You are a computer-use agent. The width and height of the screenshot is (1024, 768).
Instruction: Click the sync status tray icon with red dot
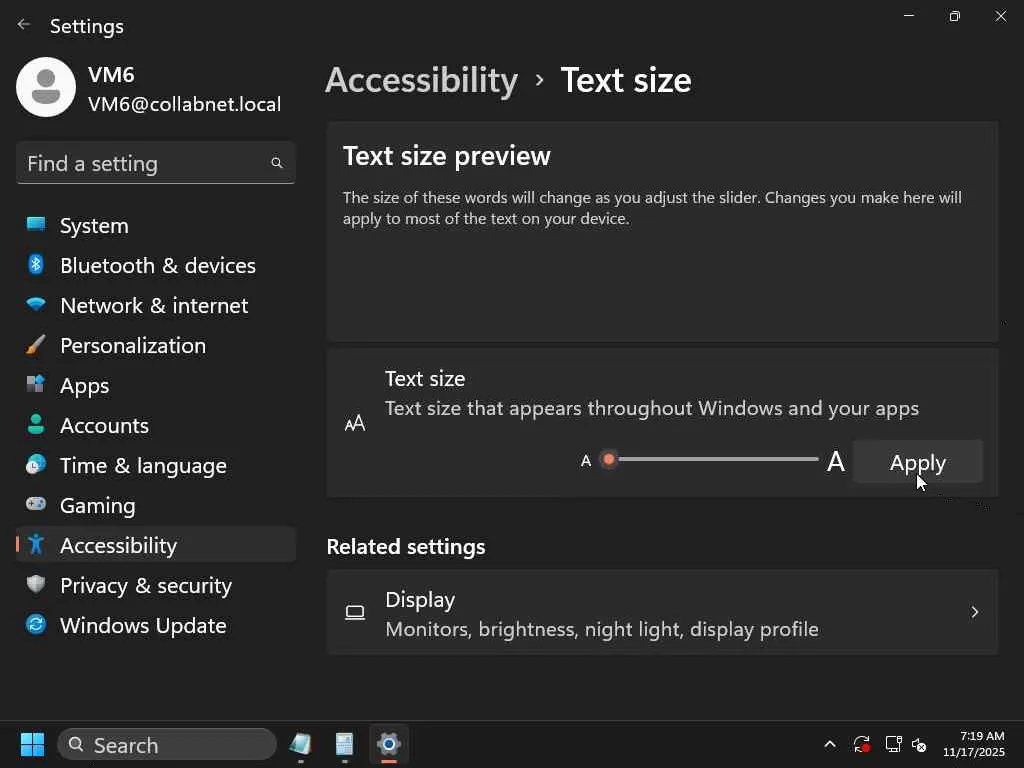coord(862,744)
